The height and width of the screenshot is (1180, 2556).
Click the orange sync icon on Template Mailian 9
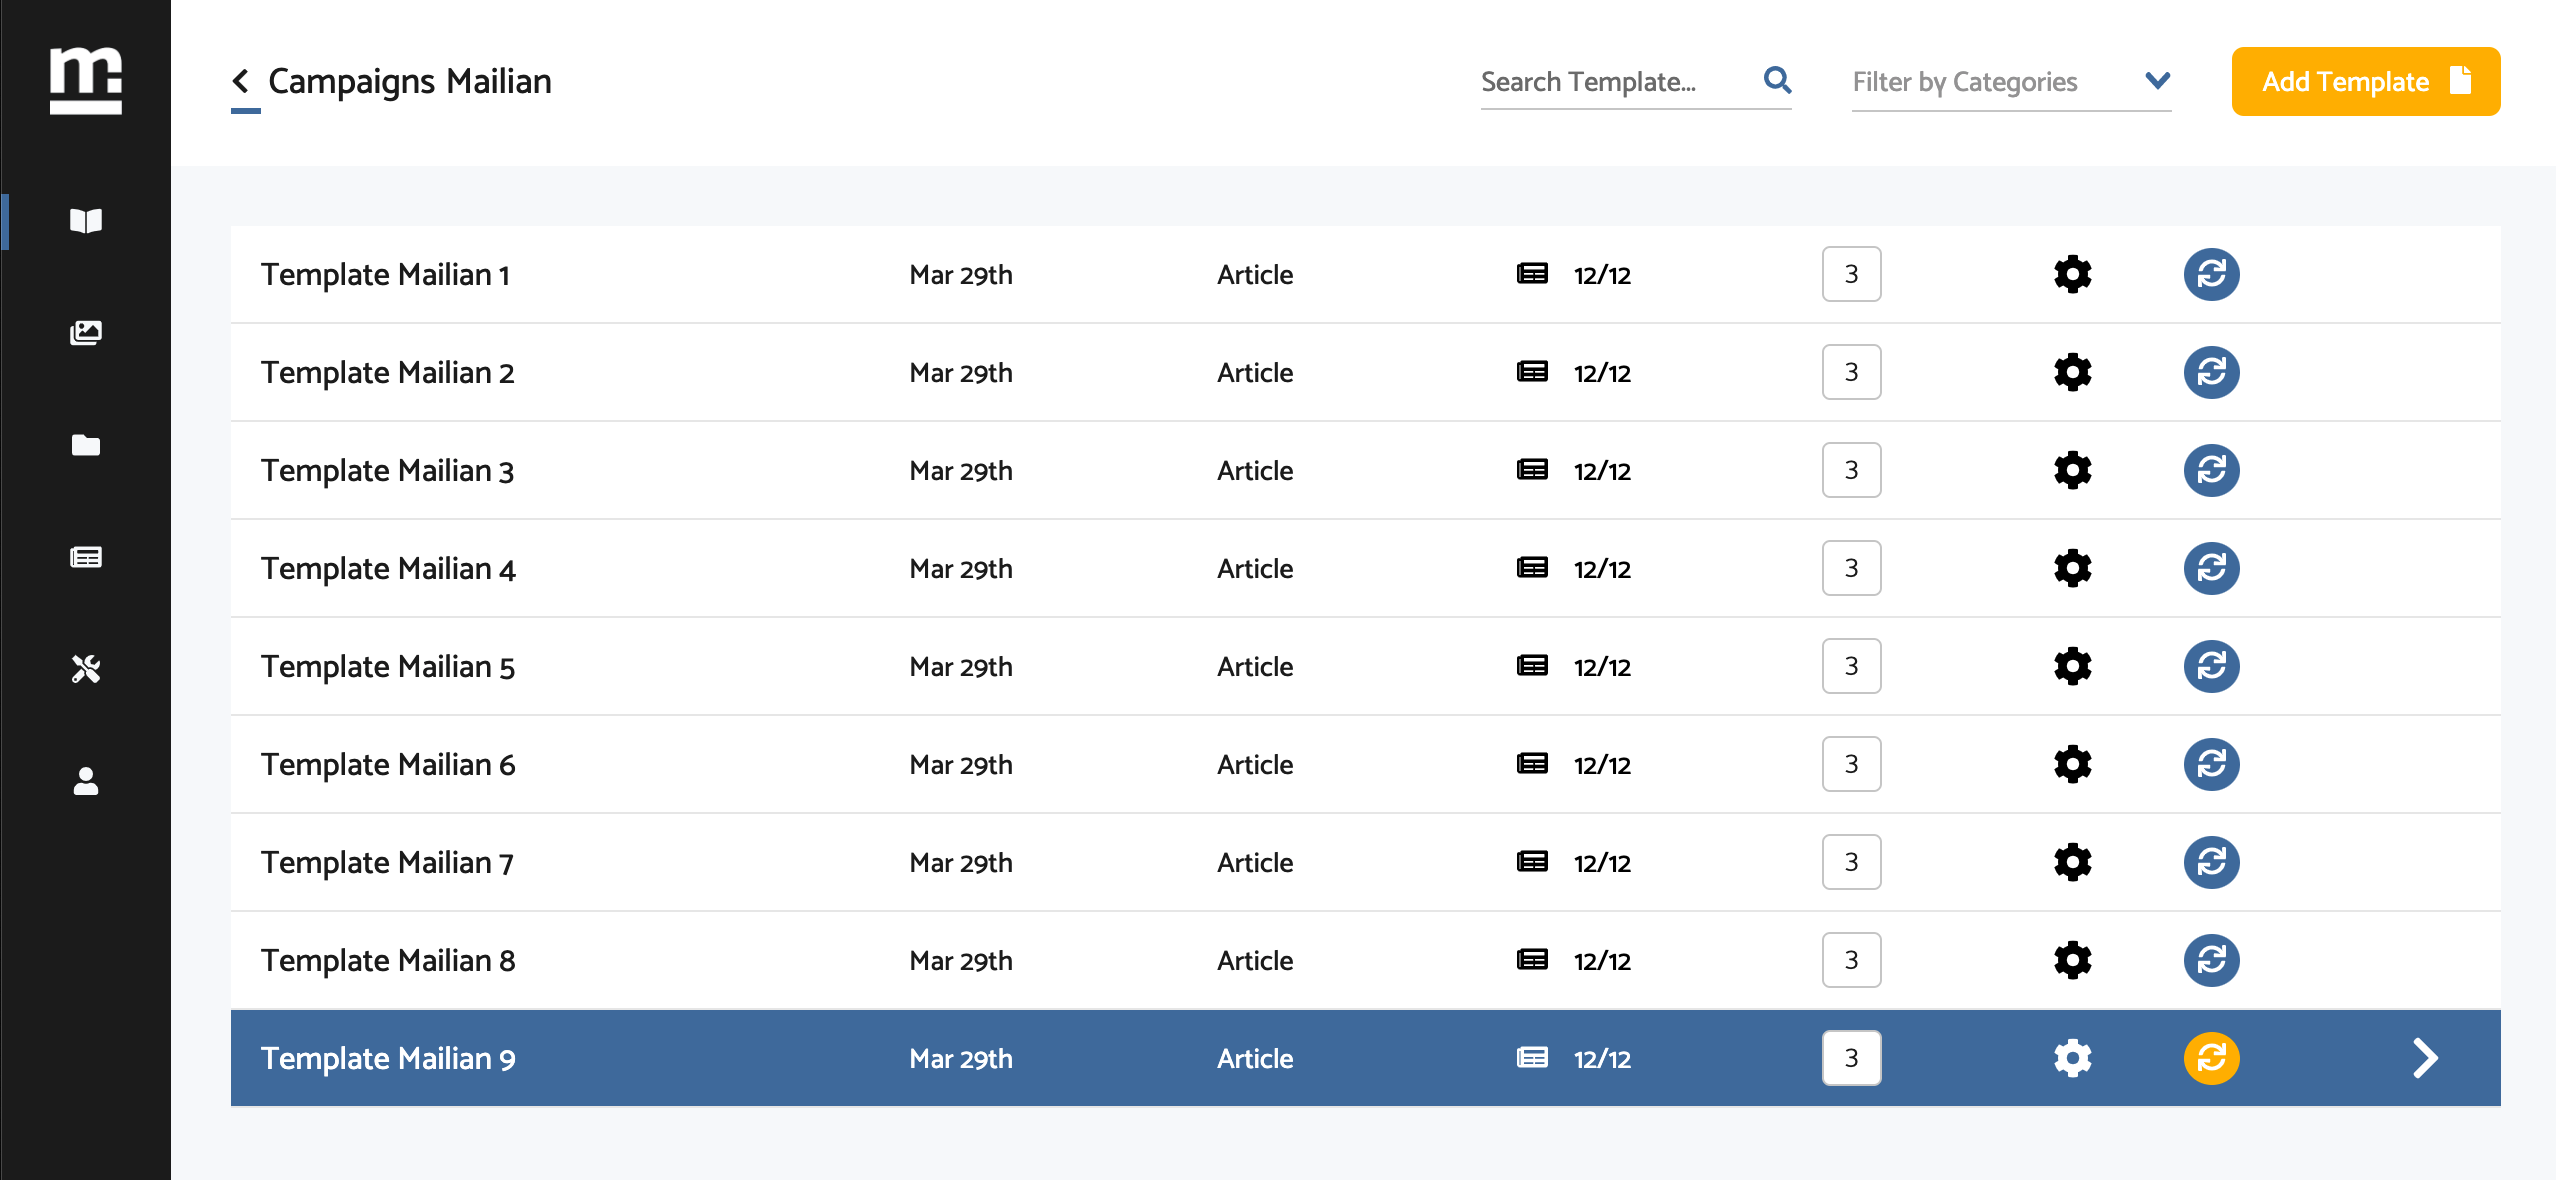click(2211, 1058)
